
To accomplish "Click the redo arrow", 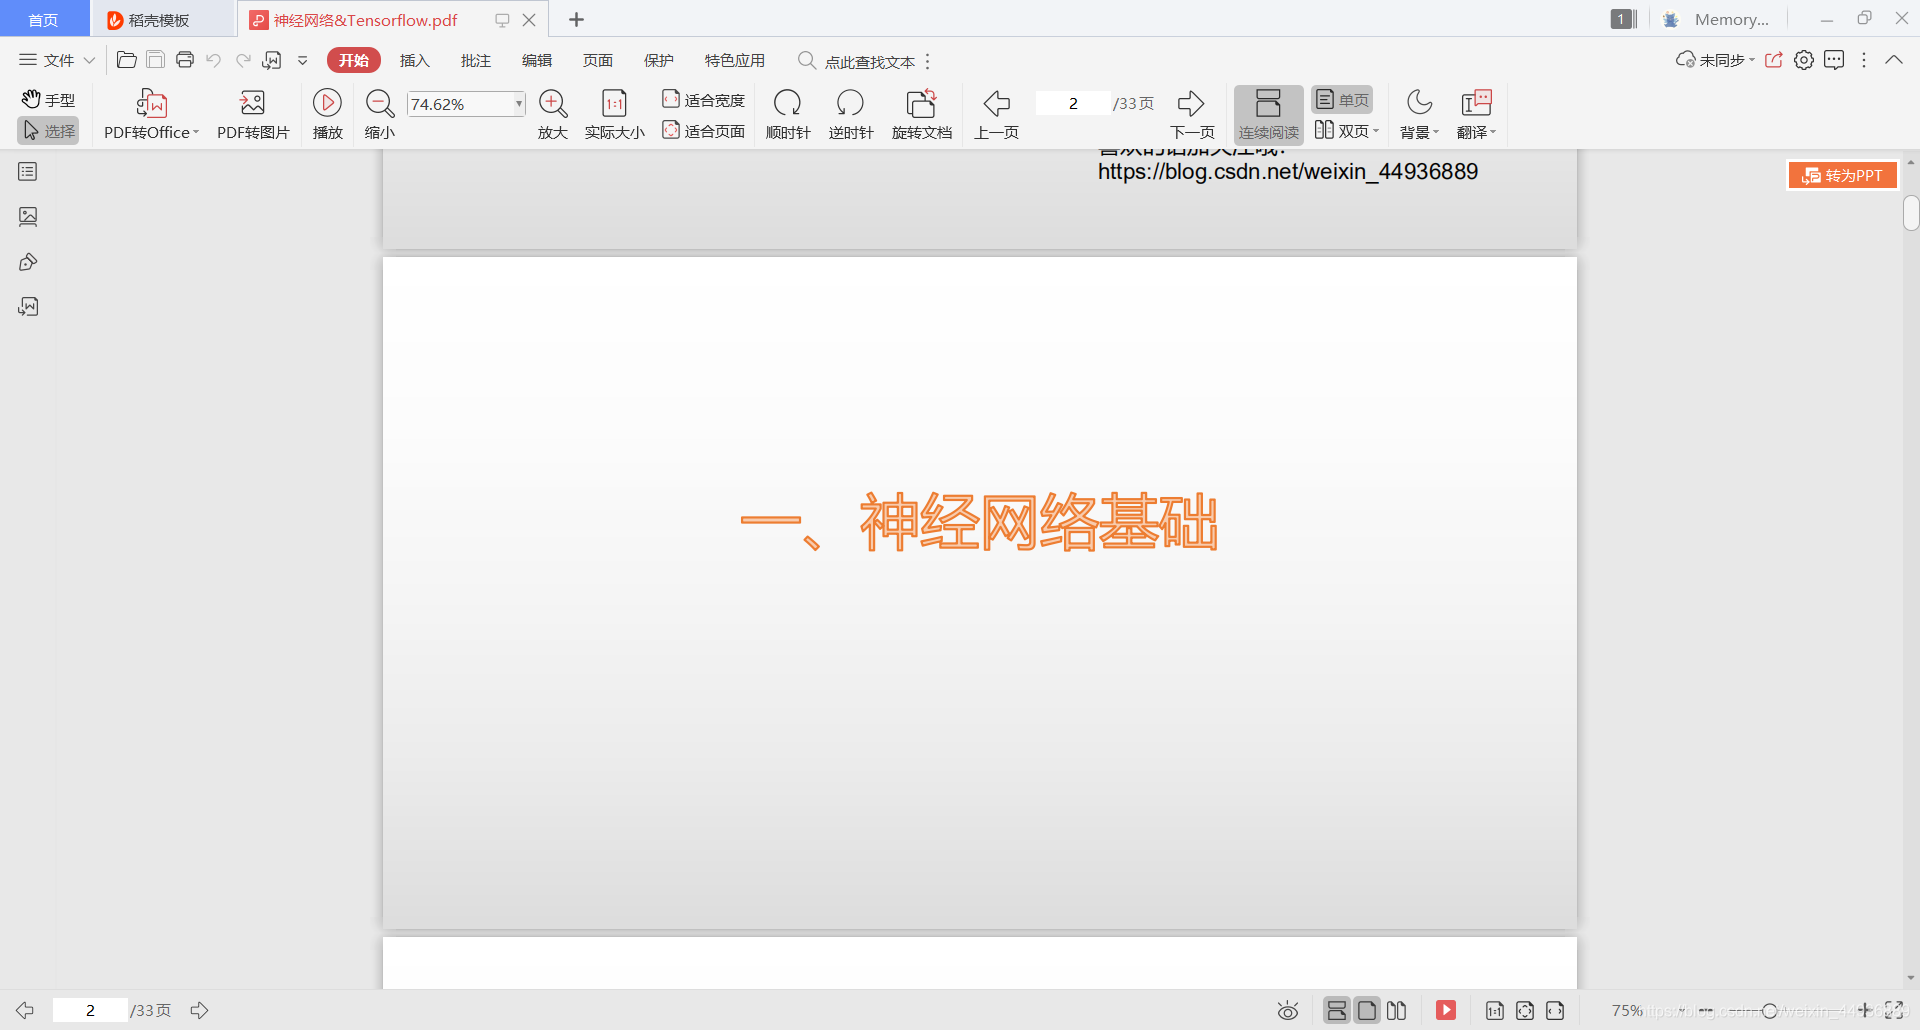I will click(x=243, y=60).
